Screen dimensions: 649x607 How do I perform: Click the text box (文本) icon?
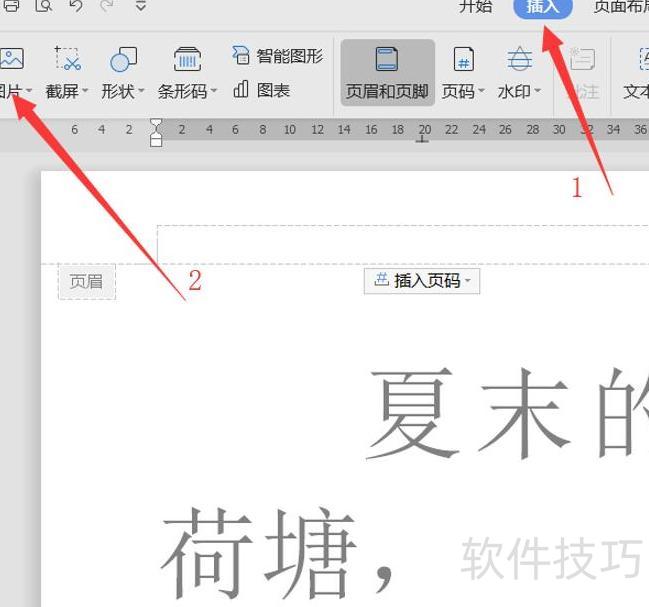643,59
